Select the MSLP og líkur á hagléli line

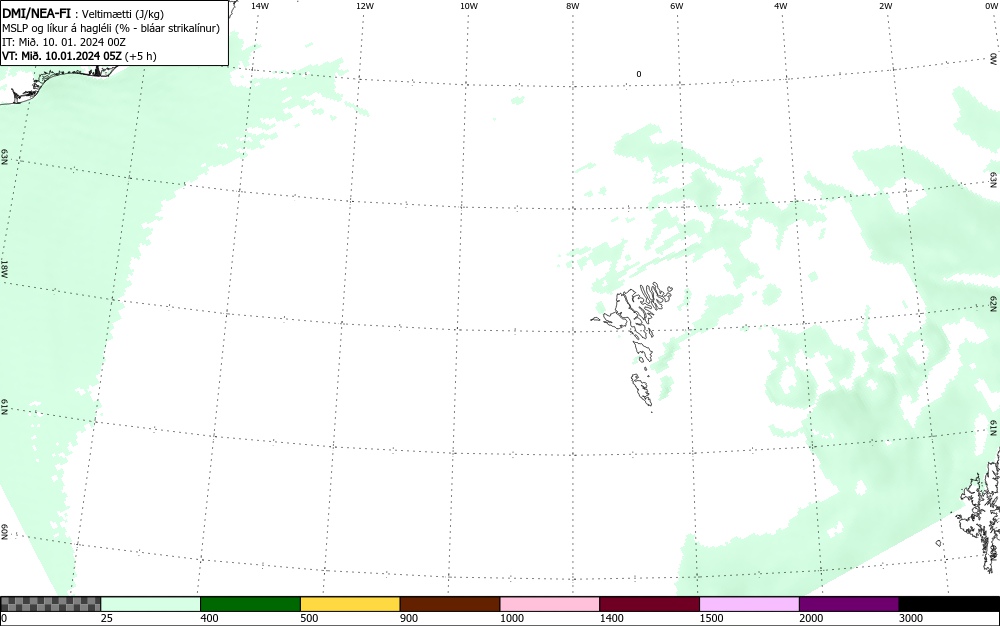pyautogui.click(x=111, y=28)
